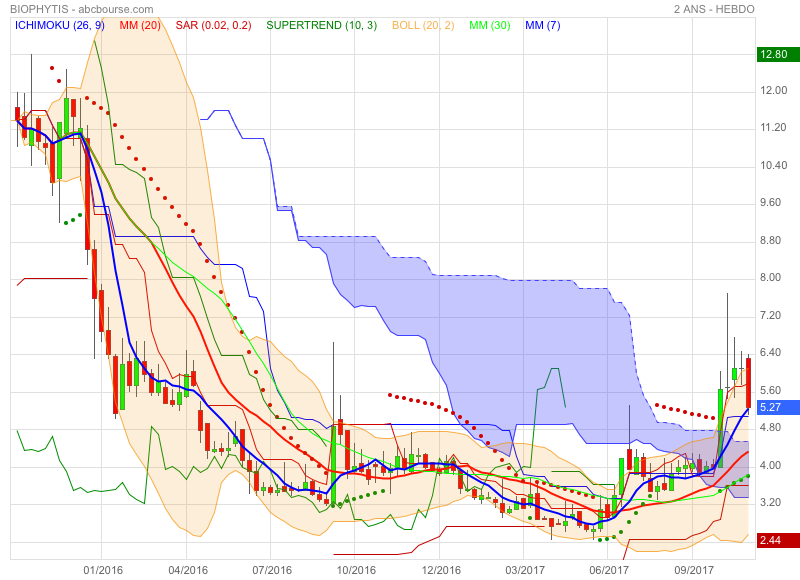Click the red 2.44 price tag
Screen dimensions: 800x580
778,540
